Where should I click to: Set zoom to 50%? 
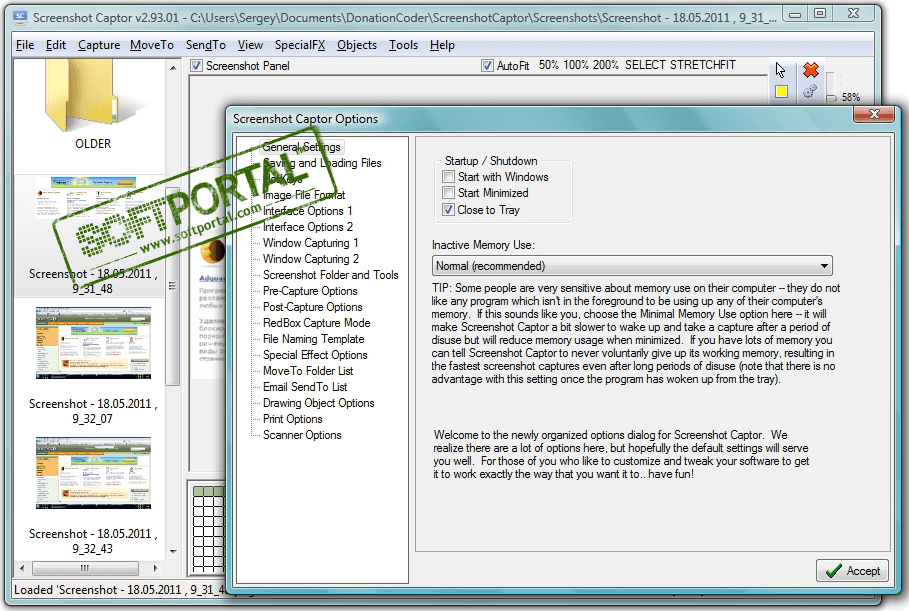point(548,65)
